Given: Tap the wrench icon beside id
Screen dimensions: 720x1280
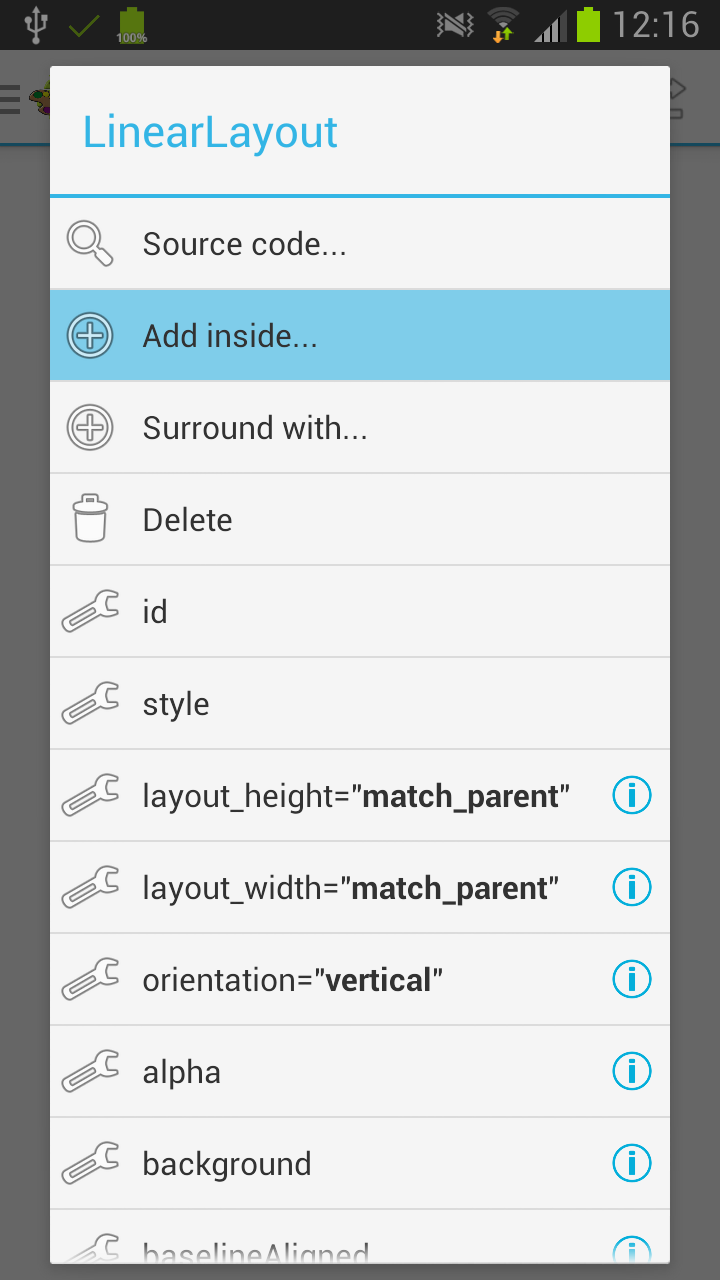Looking at the screenshot, I should point(90,612).
